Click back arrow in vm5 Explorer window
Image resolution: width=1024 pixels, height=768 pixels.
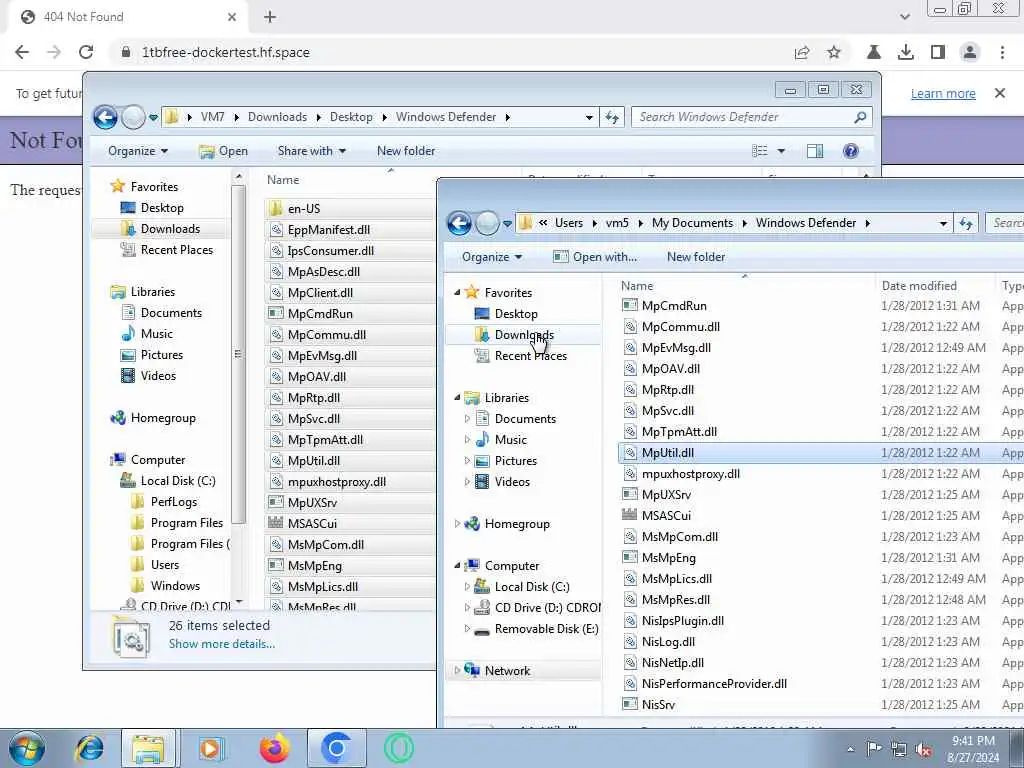459,223
